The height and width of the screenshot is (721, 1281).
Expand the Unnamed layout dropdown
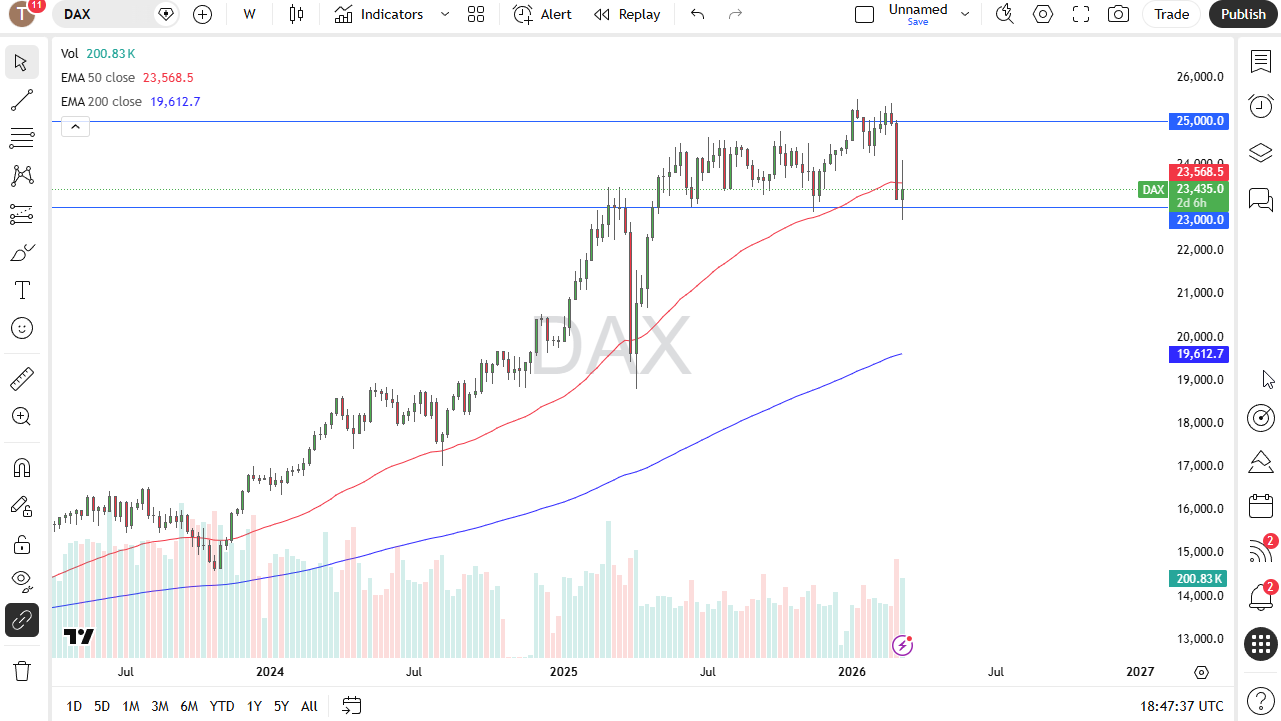point(964,15)
